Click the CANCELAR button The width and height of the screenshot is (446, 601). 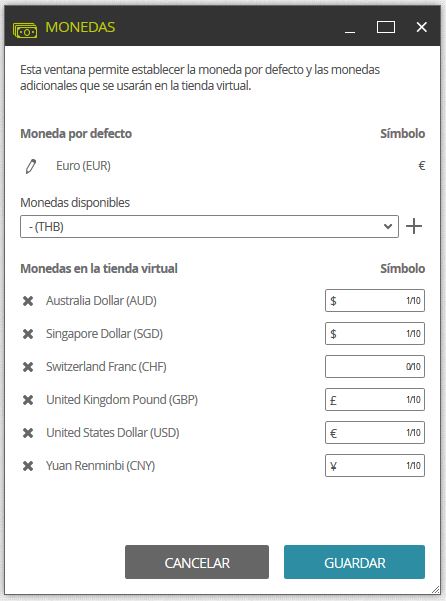pos(197,562)
